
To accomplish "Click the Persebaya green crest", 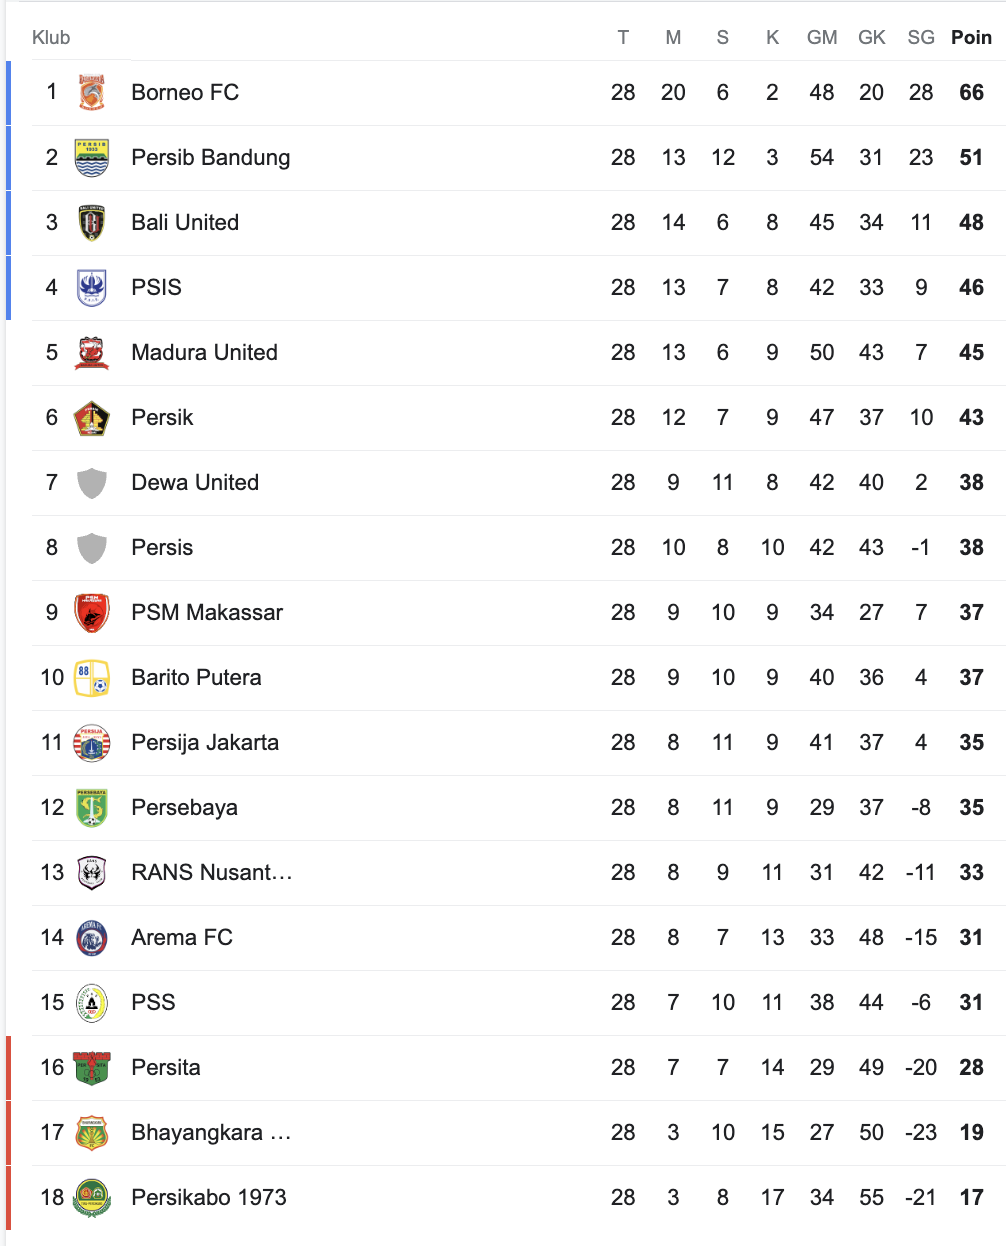I will pos(92,808).
